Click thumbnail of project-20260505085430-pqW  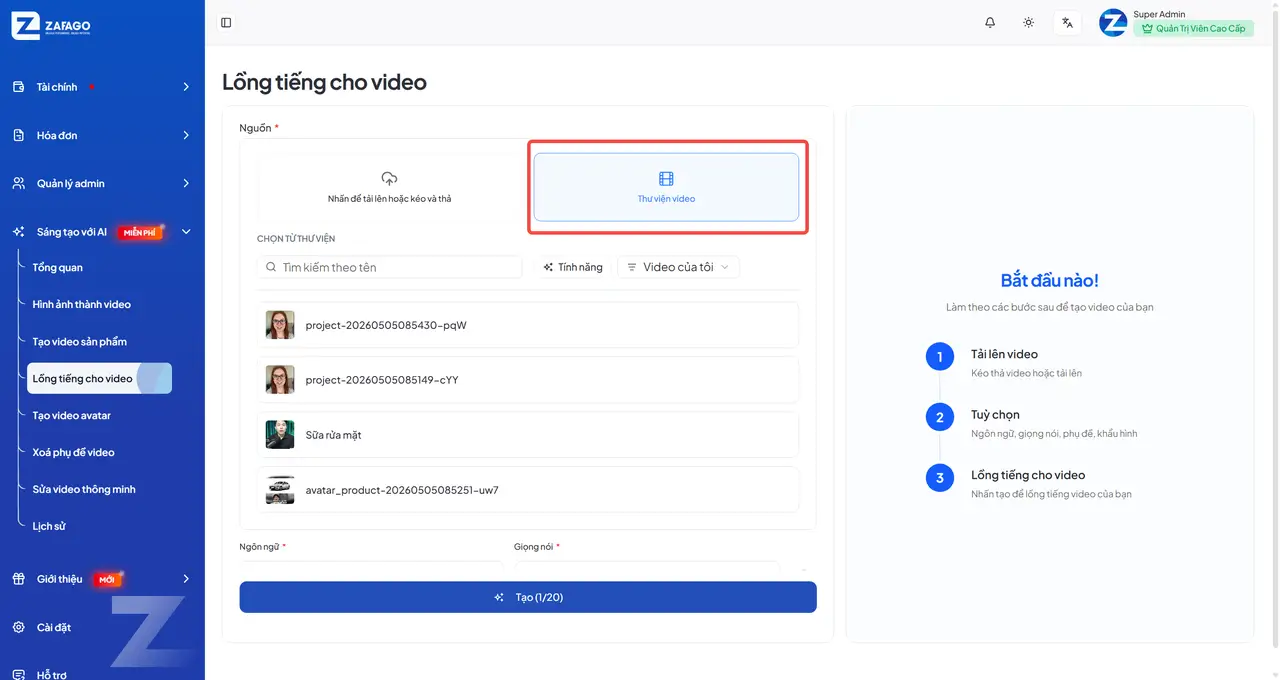click(x=280, y=325)
